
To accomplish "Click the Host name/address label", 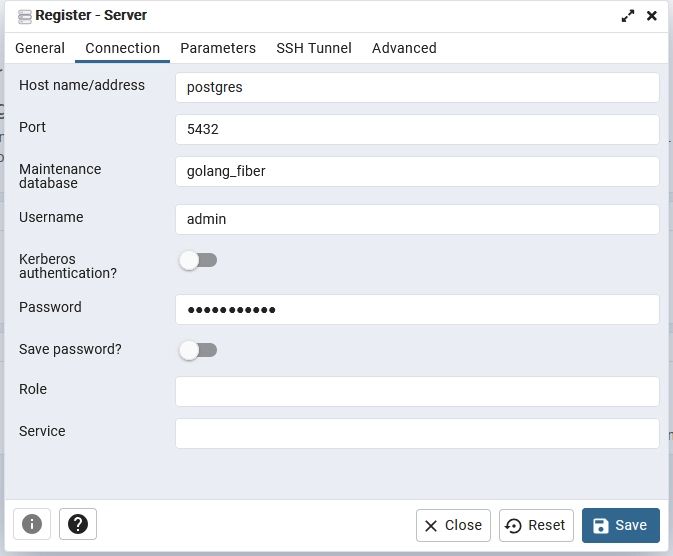I will pyautogui.click(x=82, y=85).
